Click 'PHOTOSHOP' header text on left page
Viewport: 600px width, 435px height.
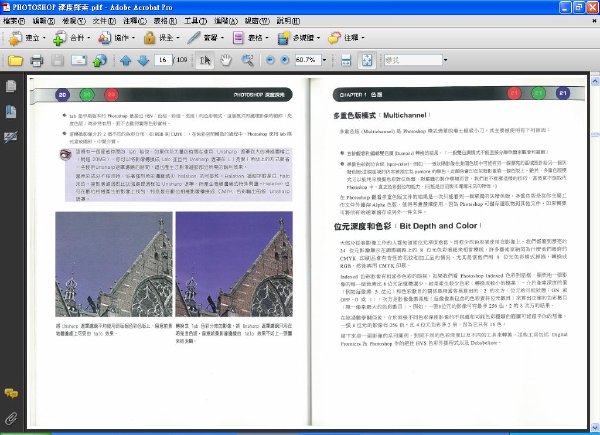[249, 95]
